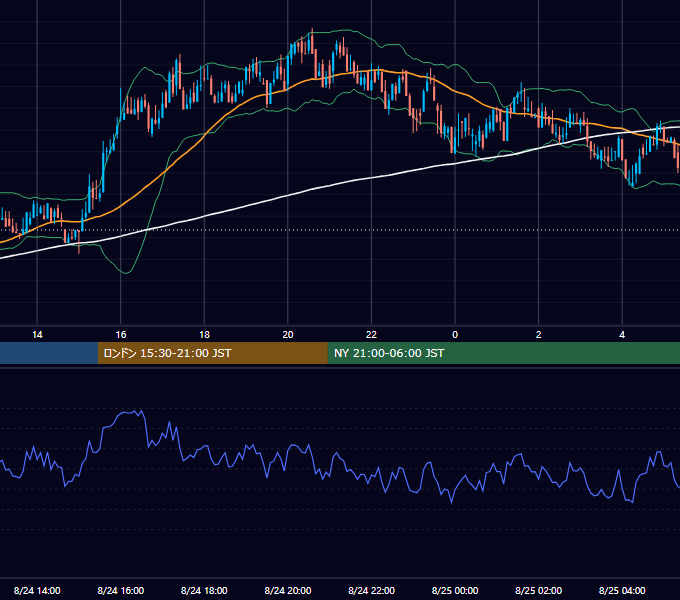Click the 8/24 16:00 date label

[x=121, y=590]
